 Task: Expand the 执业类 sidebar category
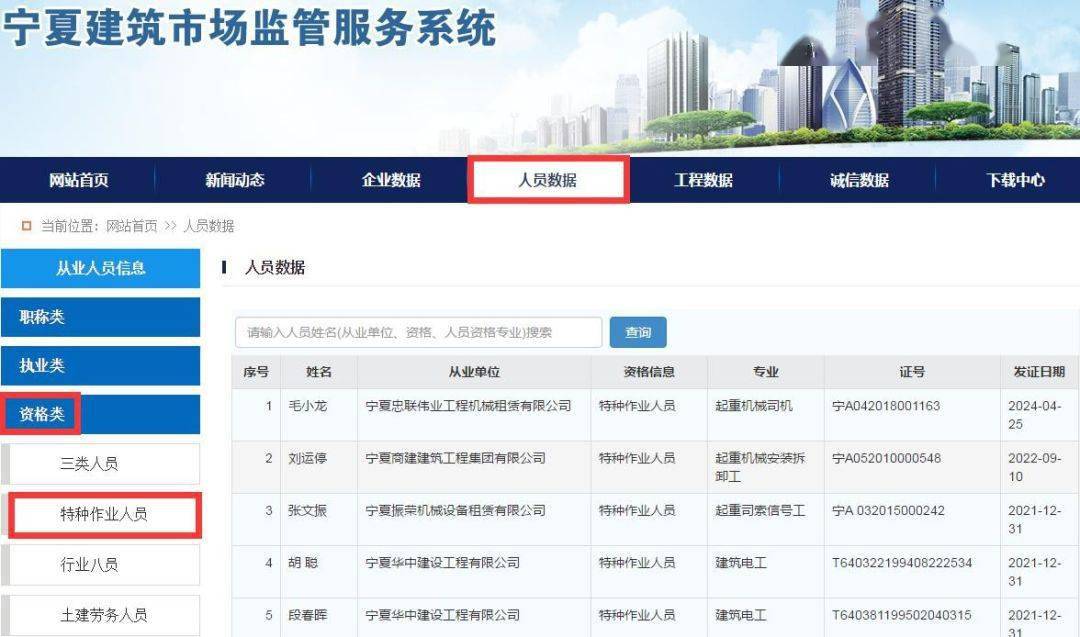pyautogui.click(x=100, y=366)
